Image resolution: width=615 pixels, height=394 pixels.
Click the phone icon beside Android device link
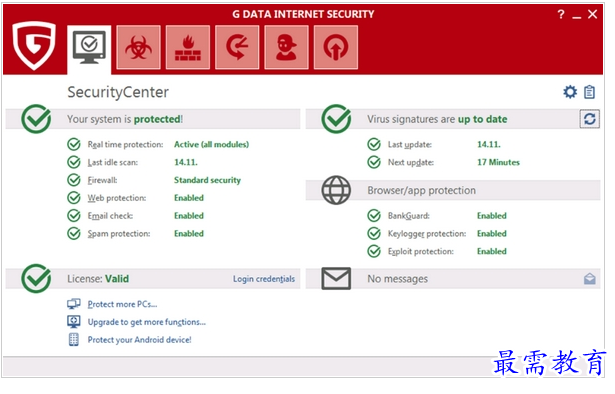(x=74, y=340)
